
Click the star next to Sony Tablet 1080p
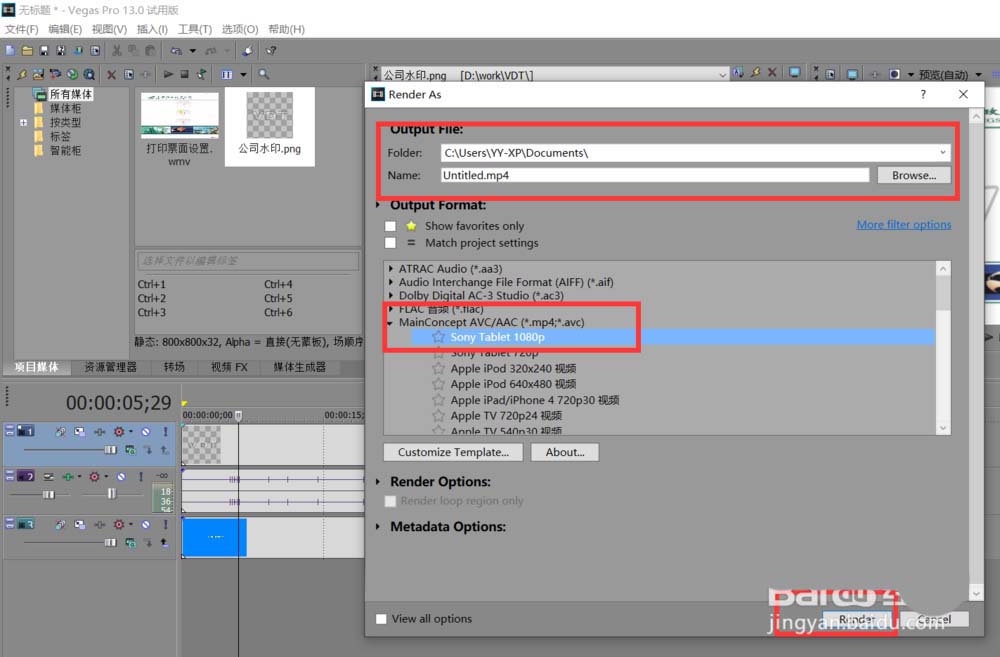click(x=438, y=337)
